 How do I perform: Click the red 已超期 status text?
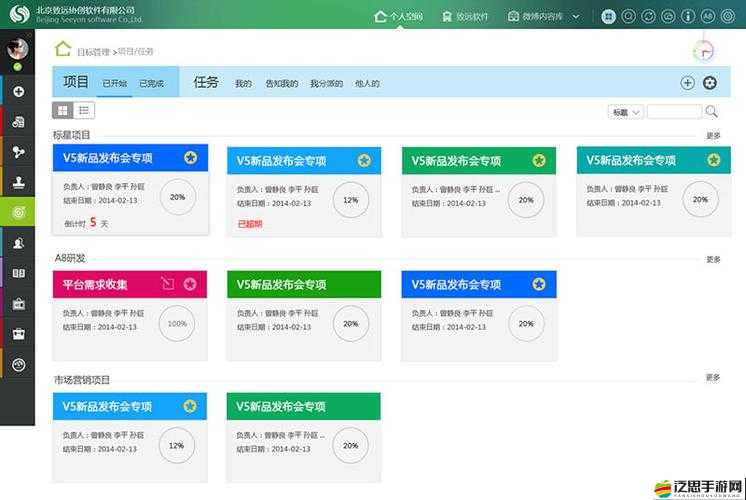(250, 224)
